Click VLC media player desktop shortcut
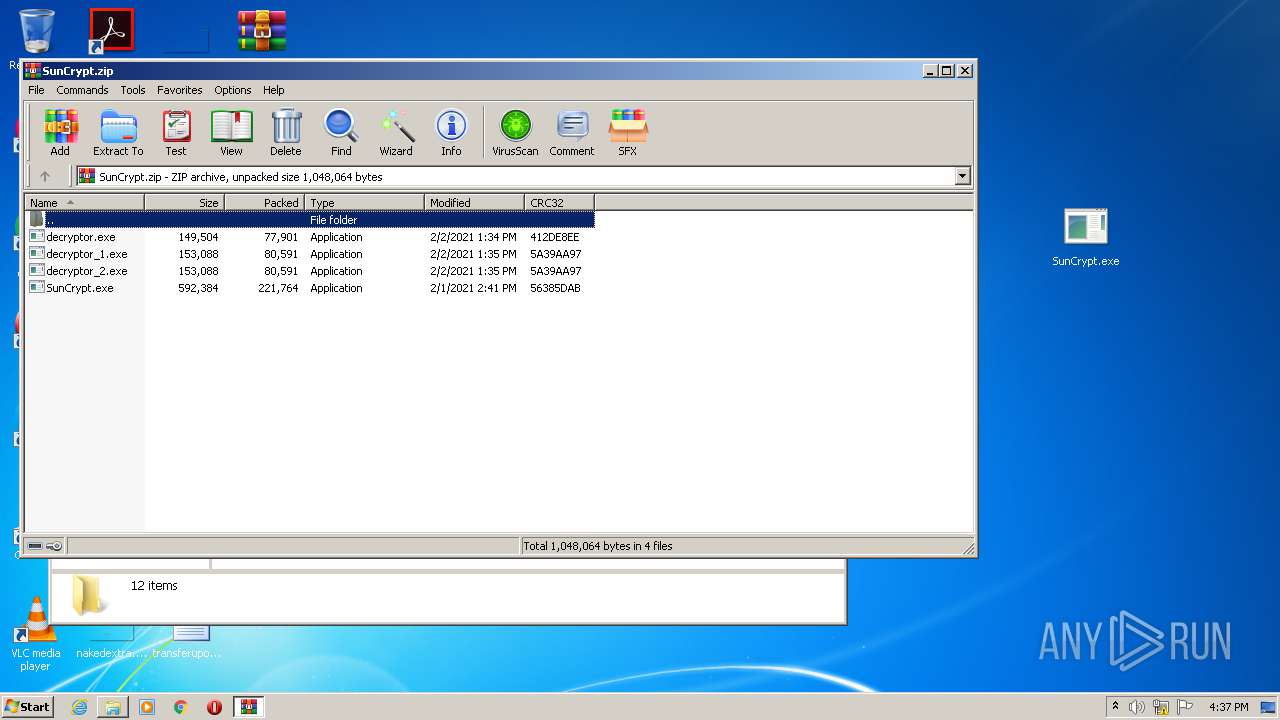The image size is (1280, 720). coord(35,633)
